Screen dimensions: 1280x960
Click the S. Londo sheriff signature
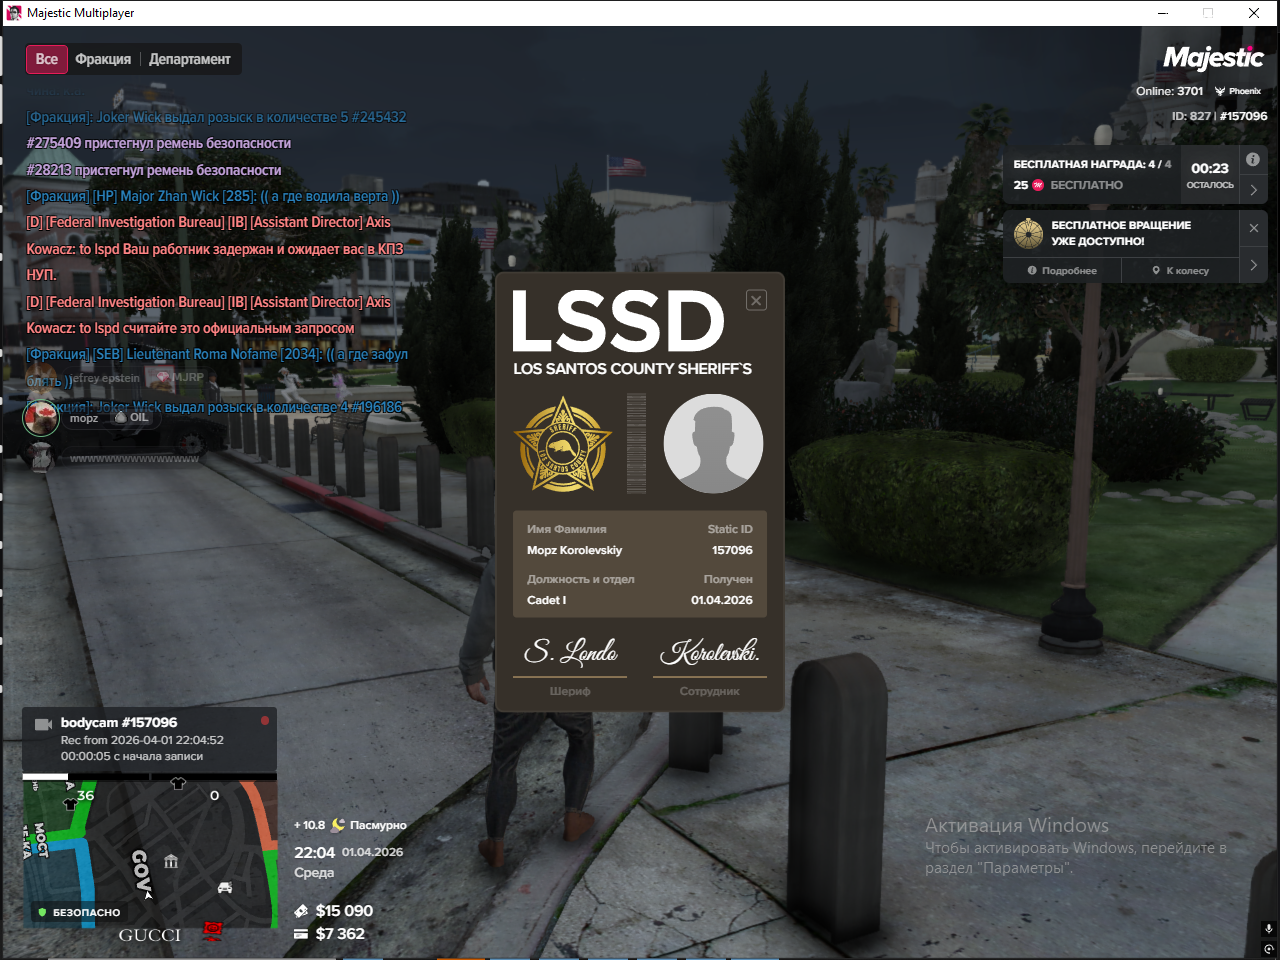[571, 652]
